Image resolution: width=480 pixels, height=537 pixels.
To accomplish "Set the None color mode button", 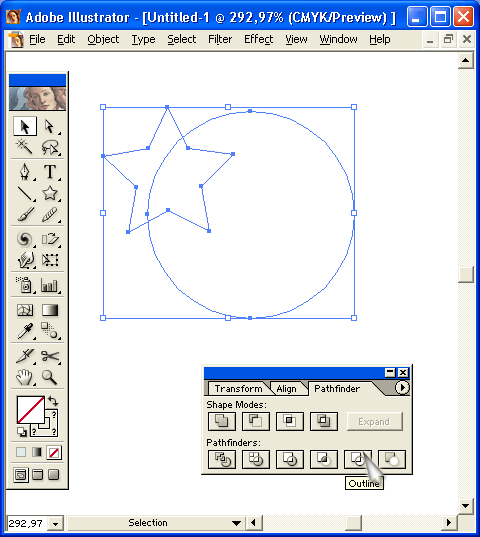I will [54, 452].
